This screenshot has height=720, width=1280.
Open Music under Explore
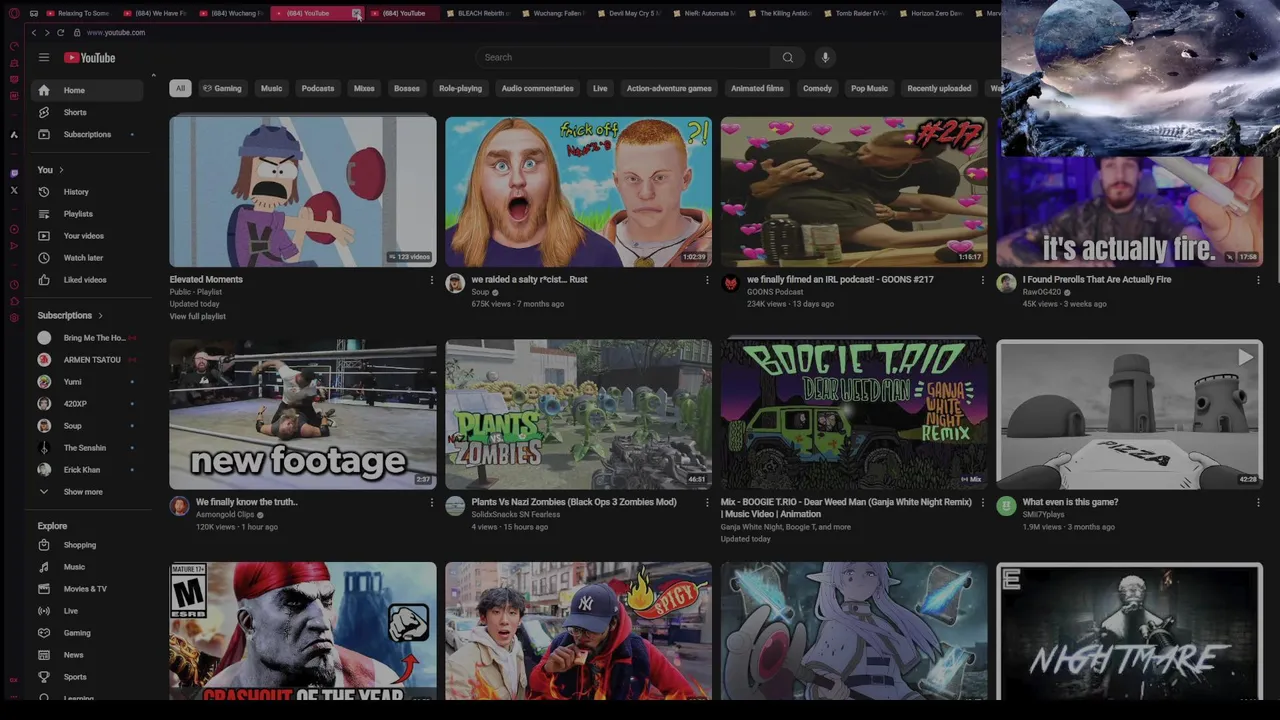[x=87, y=567]
